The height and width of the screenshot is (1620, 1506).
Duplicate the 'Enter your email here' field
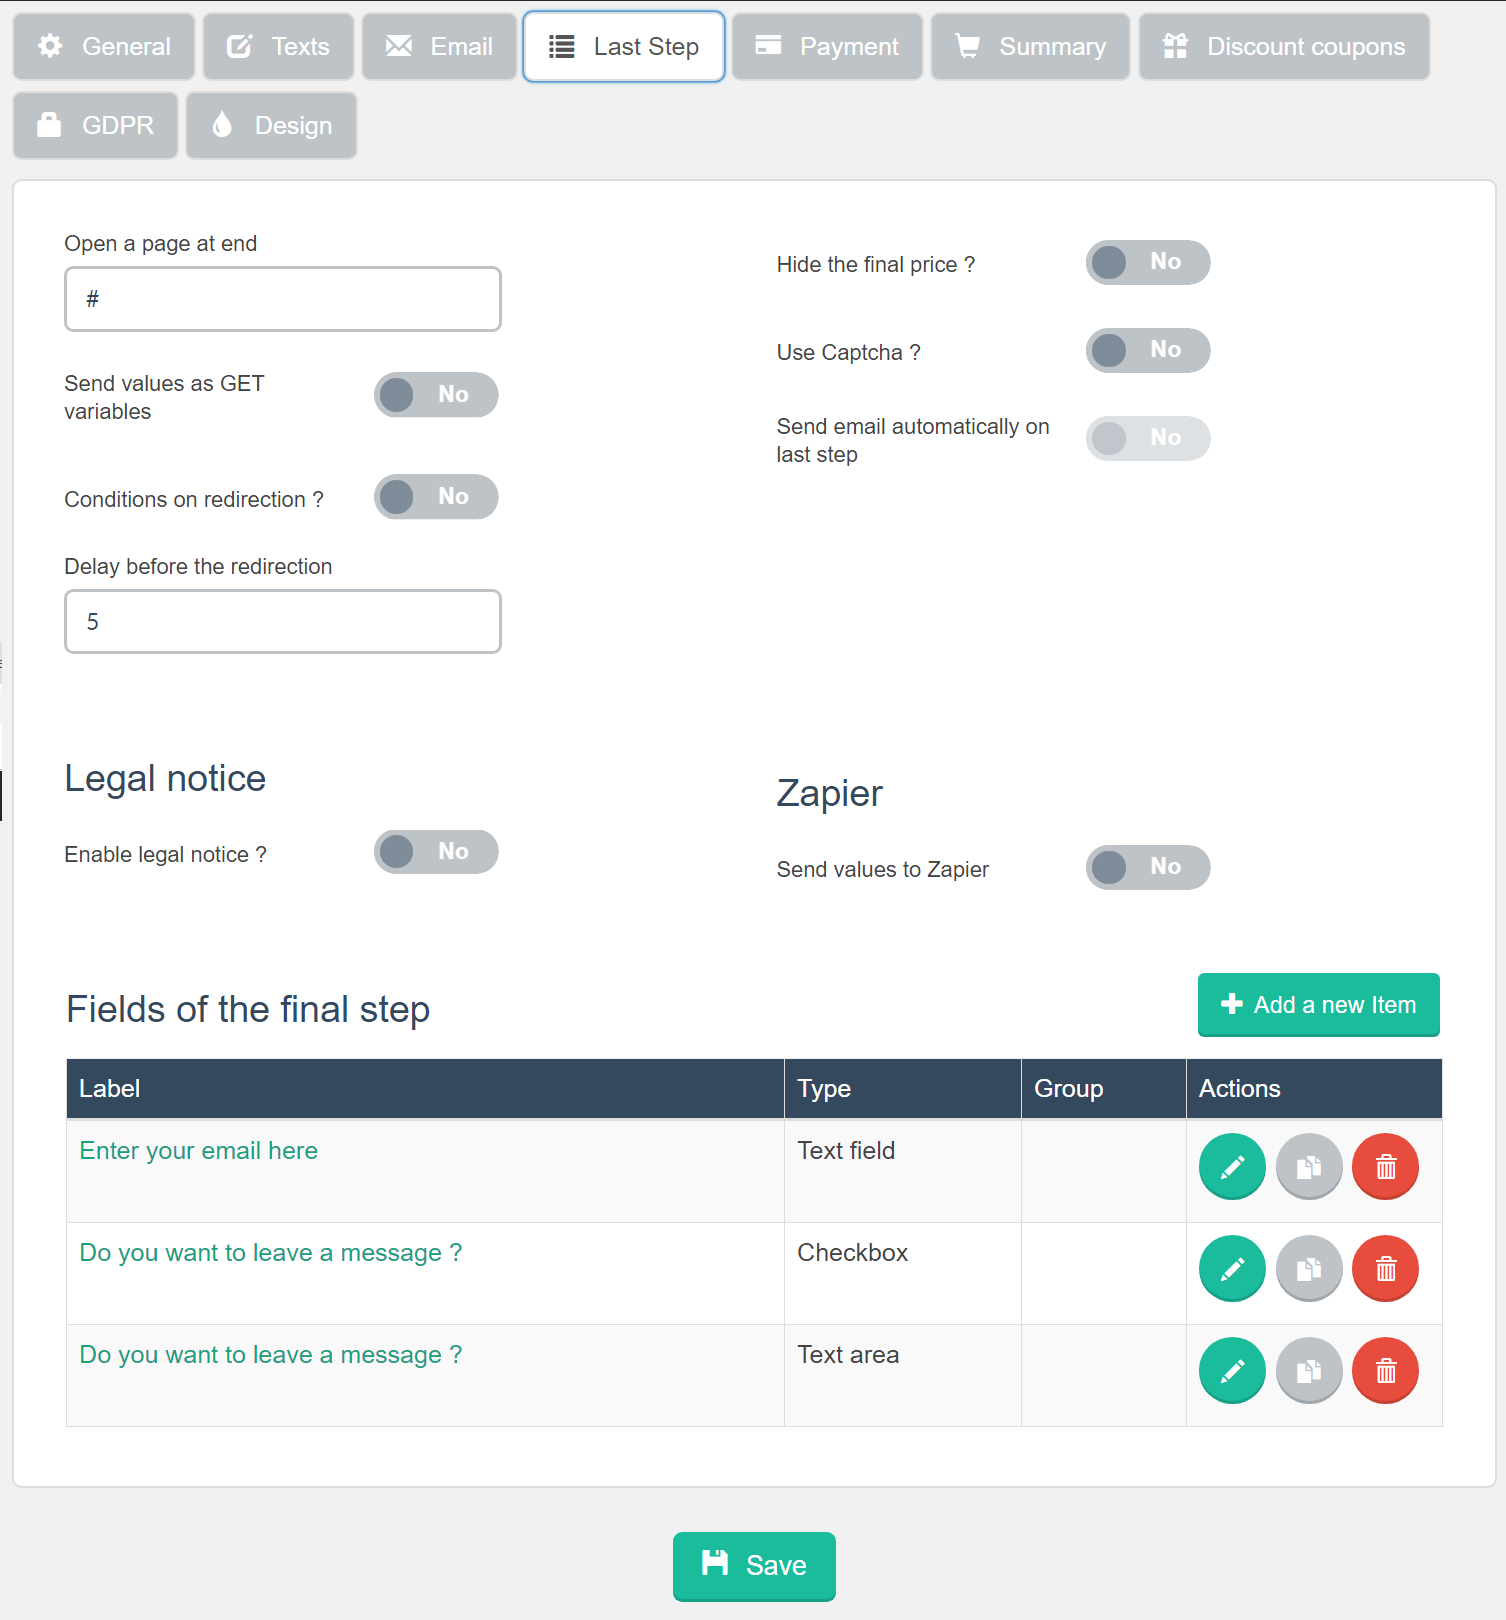coord(1309,1166)
